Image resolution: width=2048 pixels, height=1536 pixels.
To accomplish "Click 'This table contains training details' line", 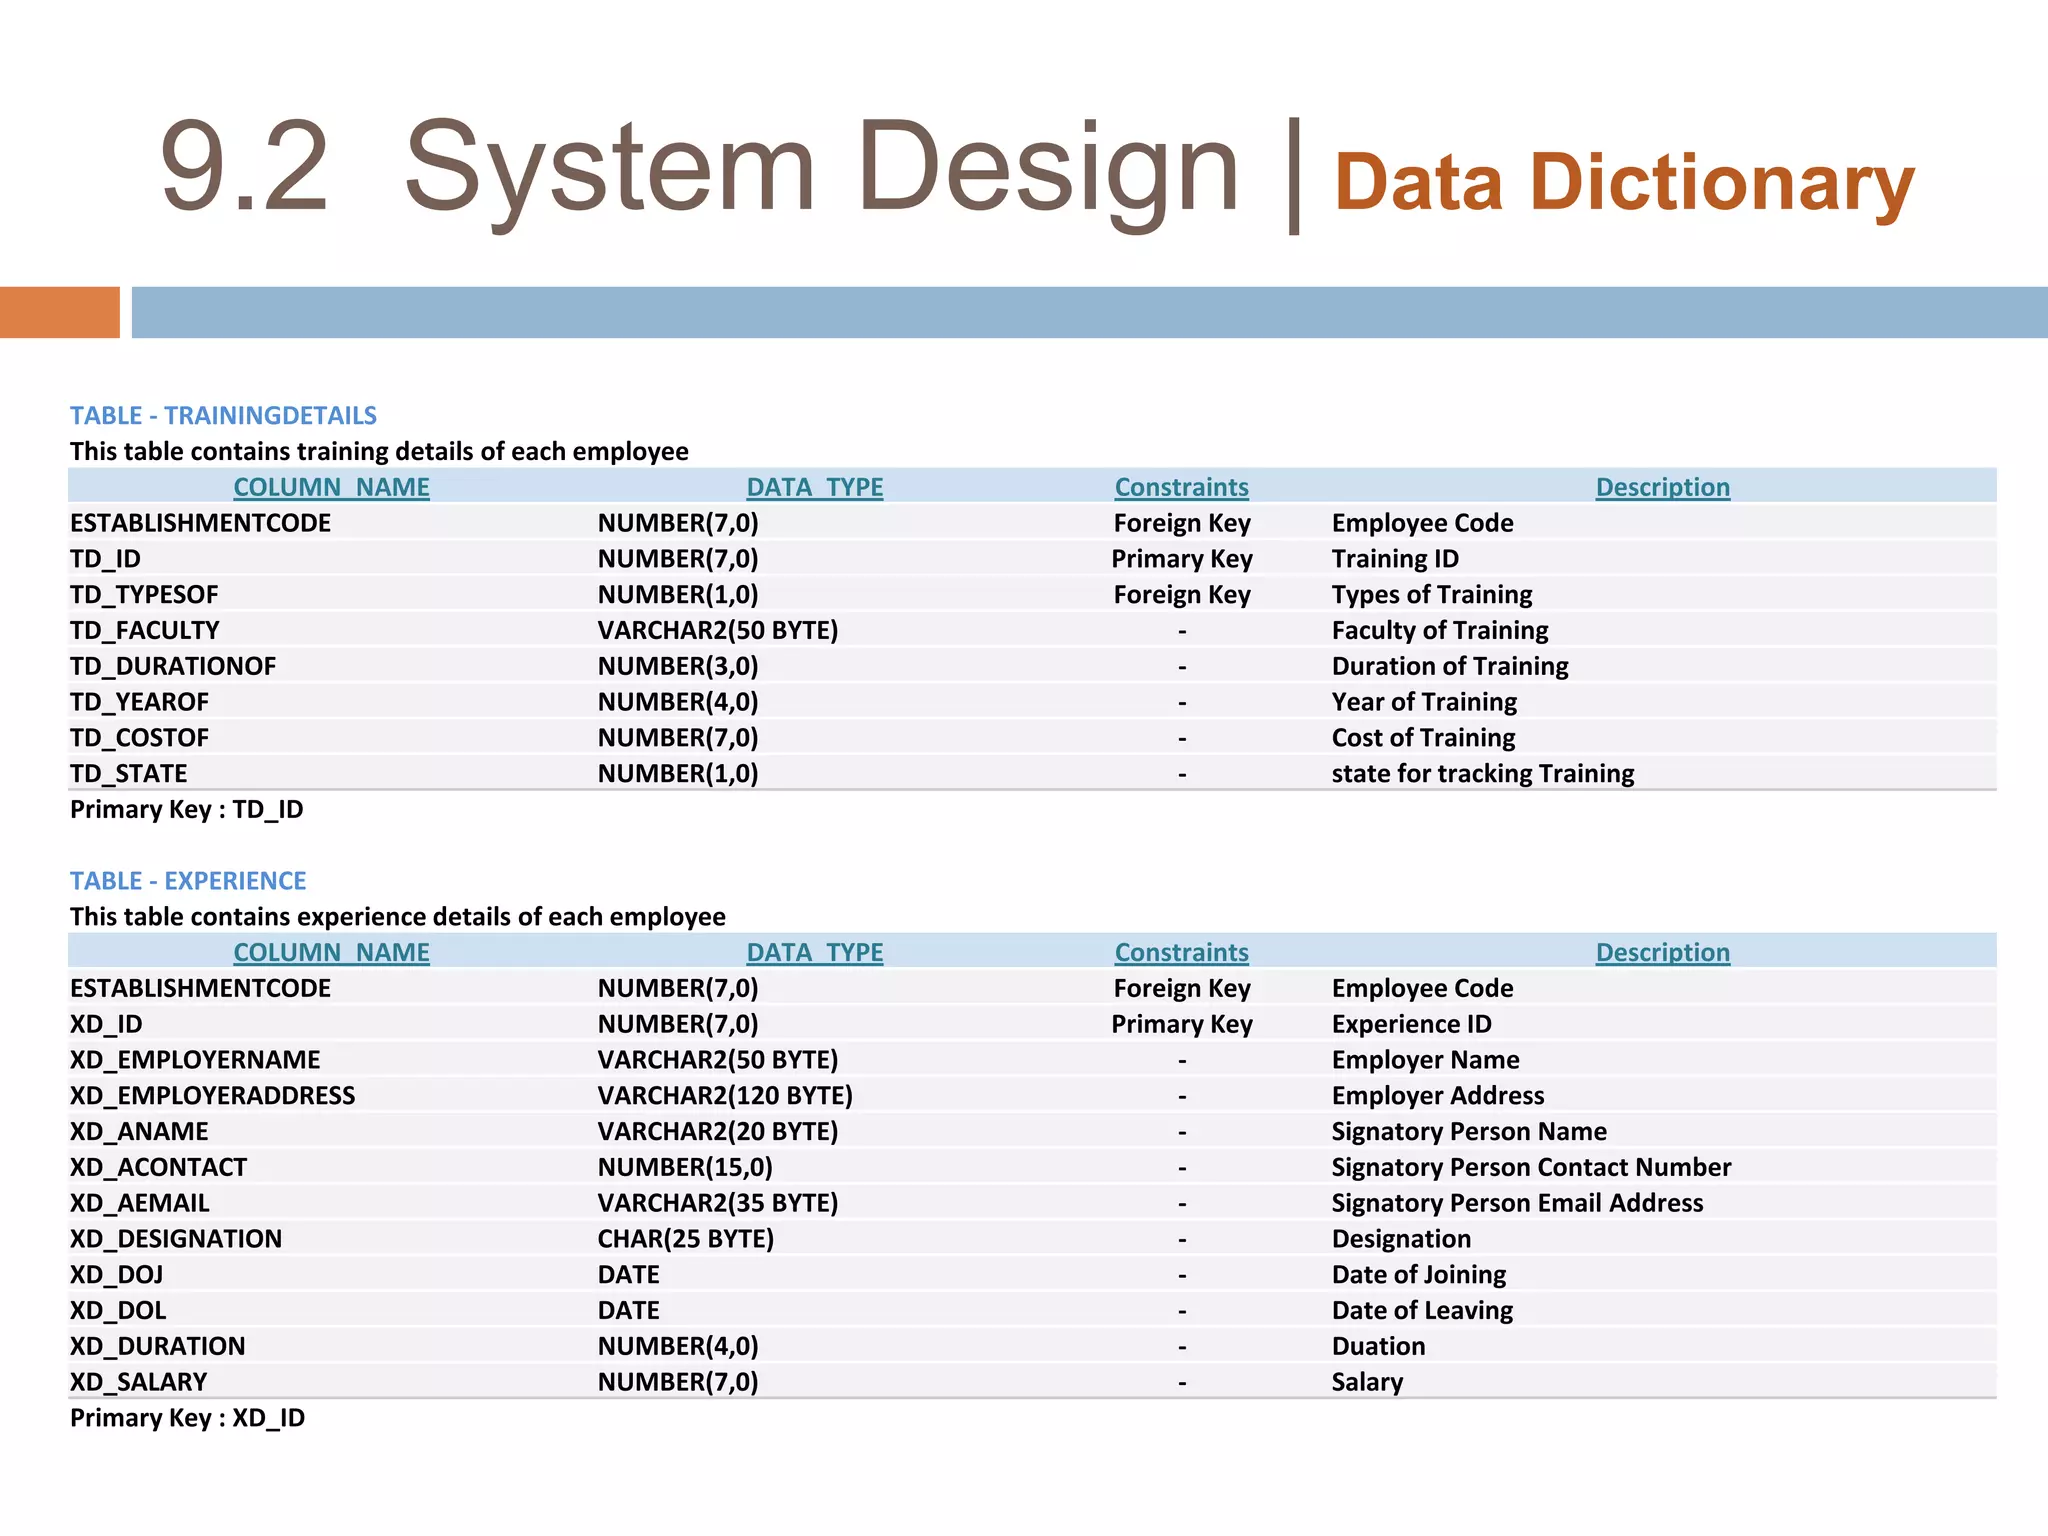I will coord(379,451).
